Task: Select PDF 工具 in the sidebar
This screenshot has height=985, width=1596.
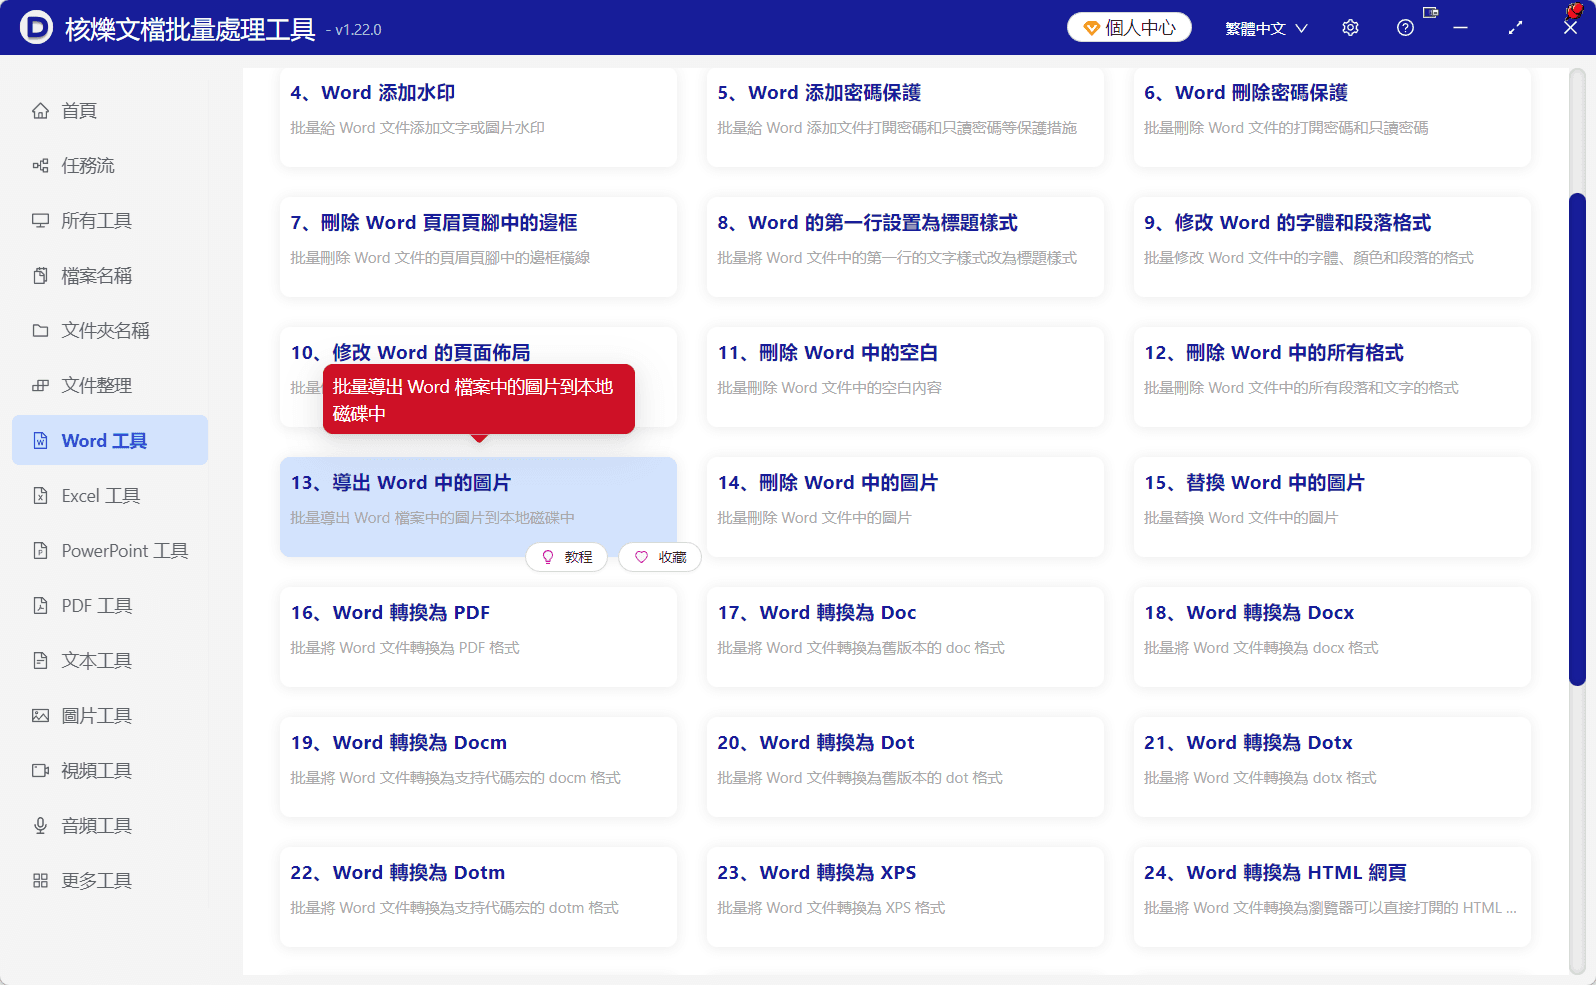Action: (x=110, y=606)
